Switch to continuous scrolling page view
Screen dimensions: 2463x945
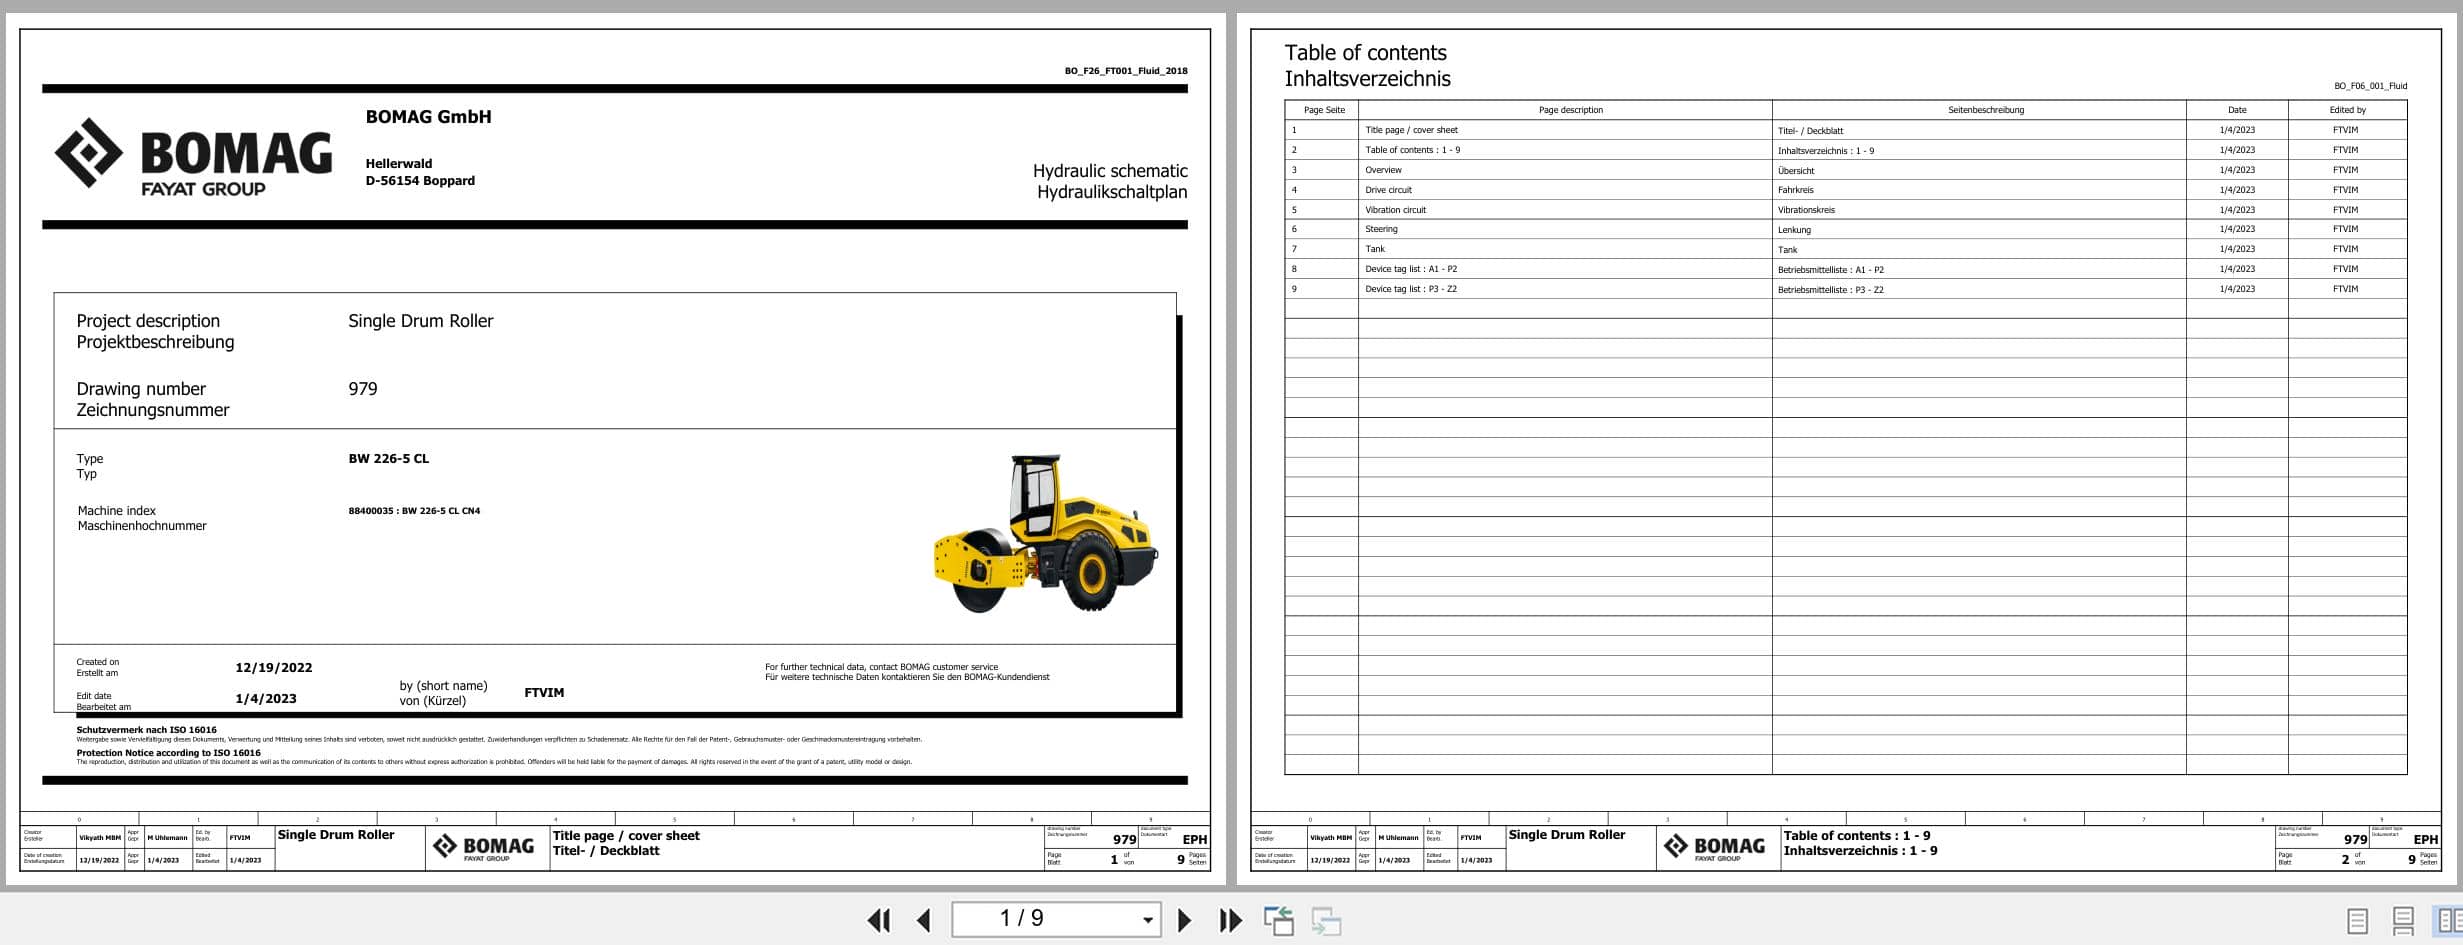(x=2403, y=921)
